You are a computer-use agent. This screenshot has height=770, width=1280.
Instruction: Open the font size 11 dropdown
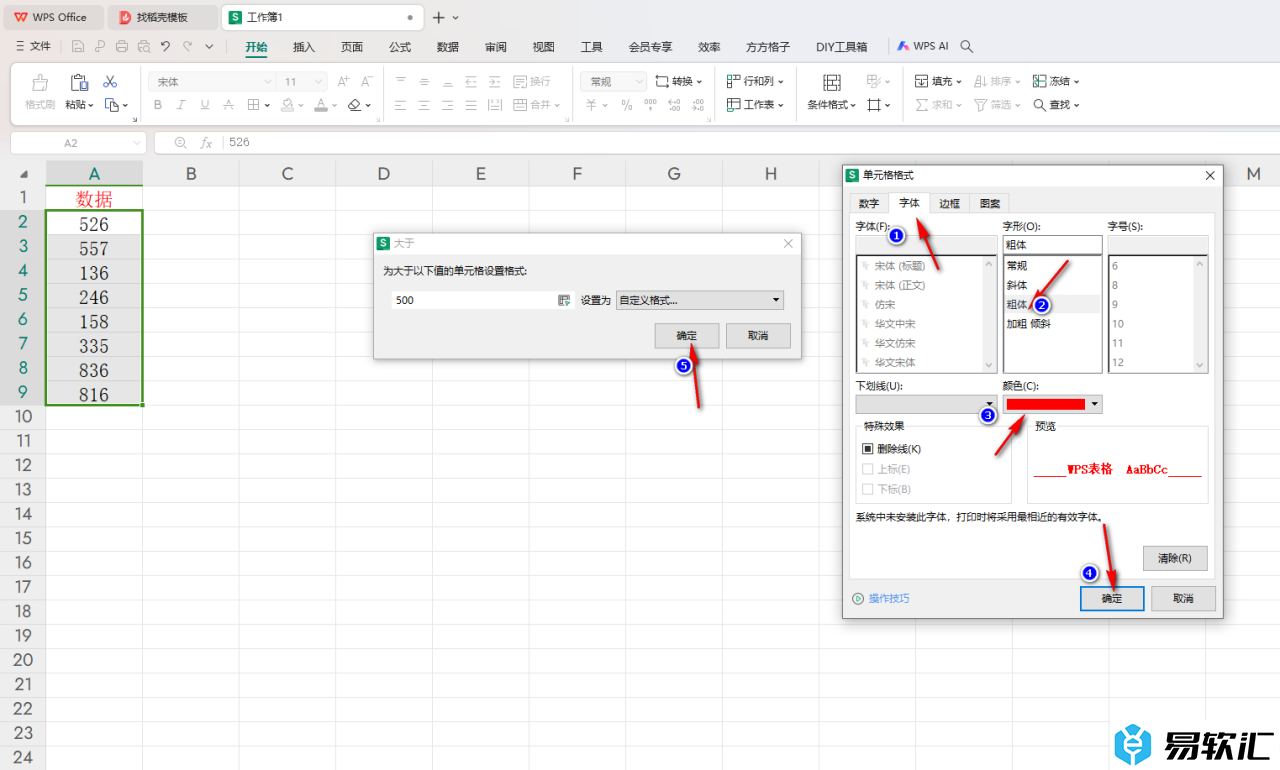(x=320, y=82)
